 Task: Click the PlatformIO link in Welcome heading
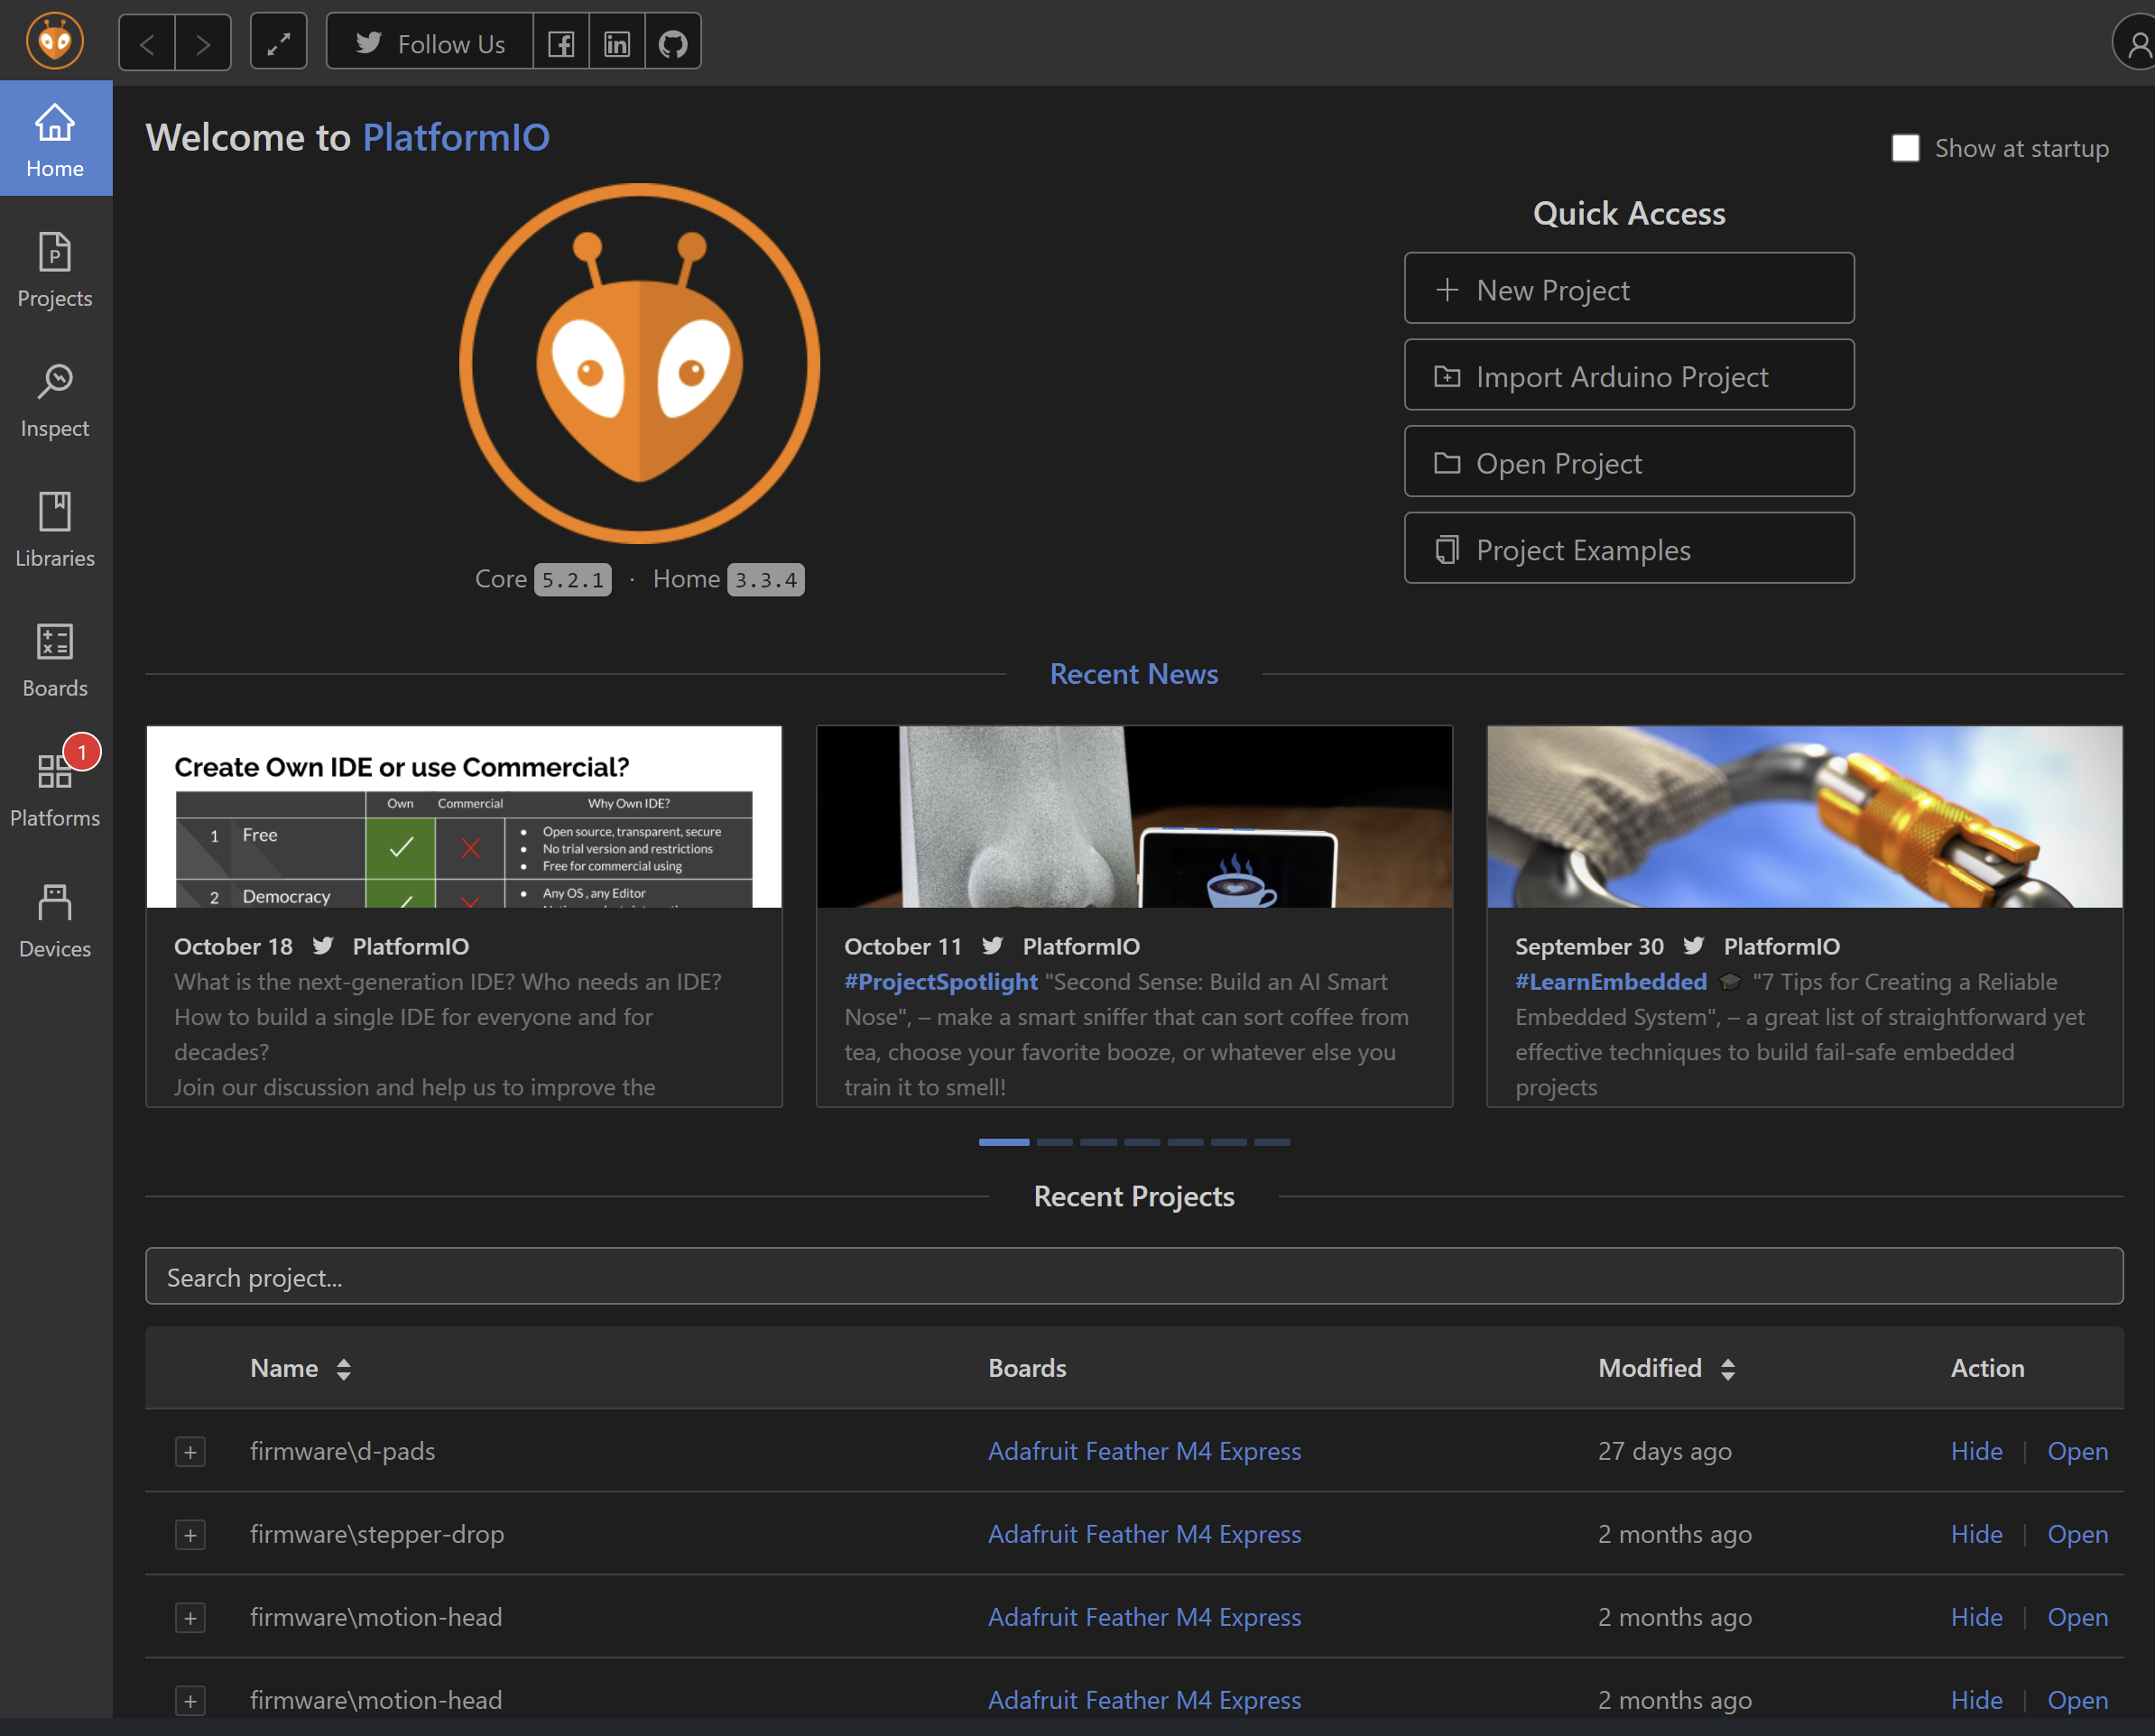[x=456, y=138]
